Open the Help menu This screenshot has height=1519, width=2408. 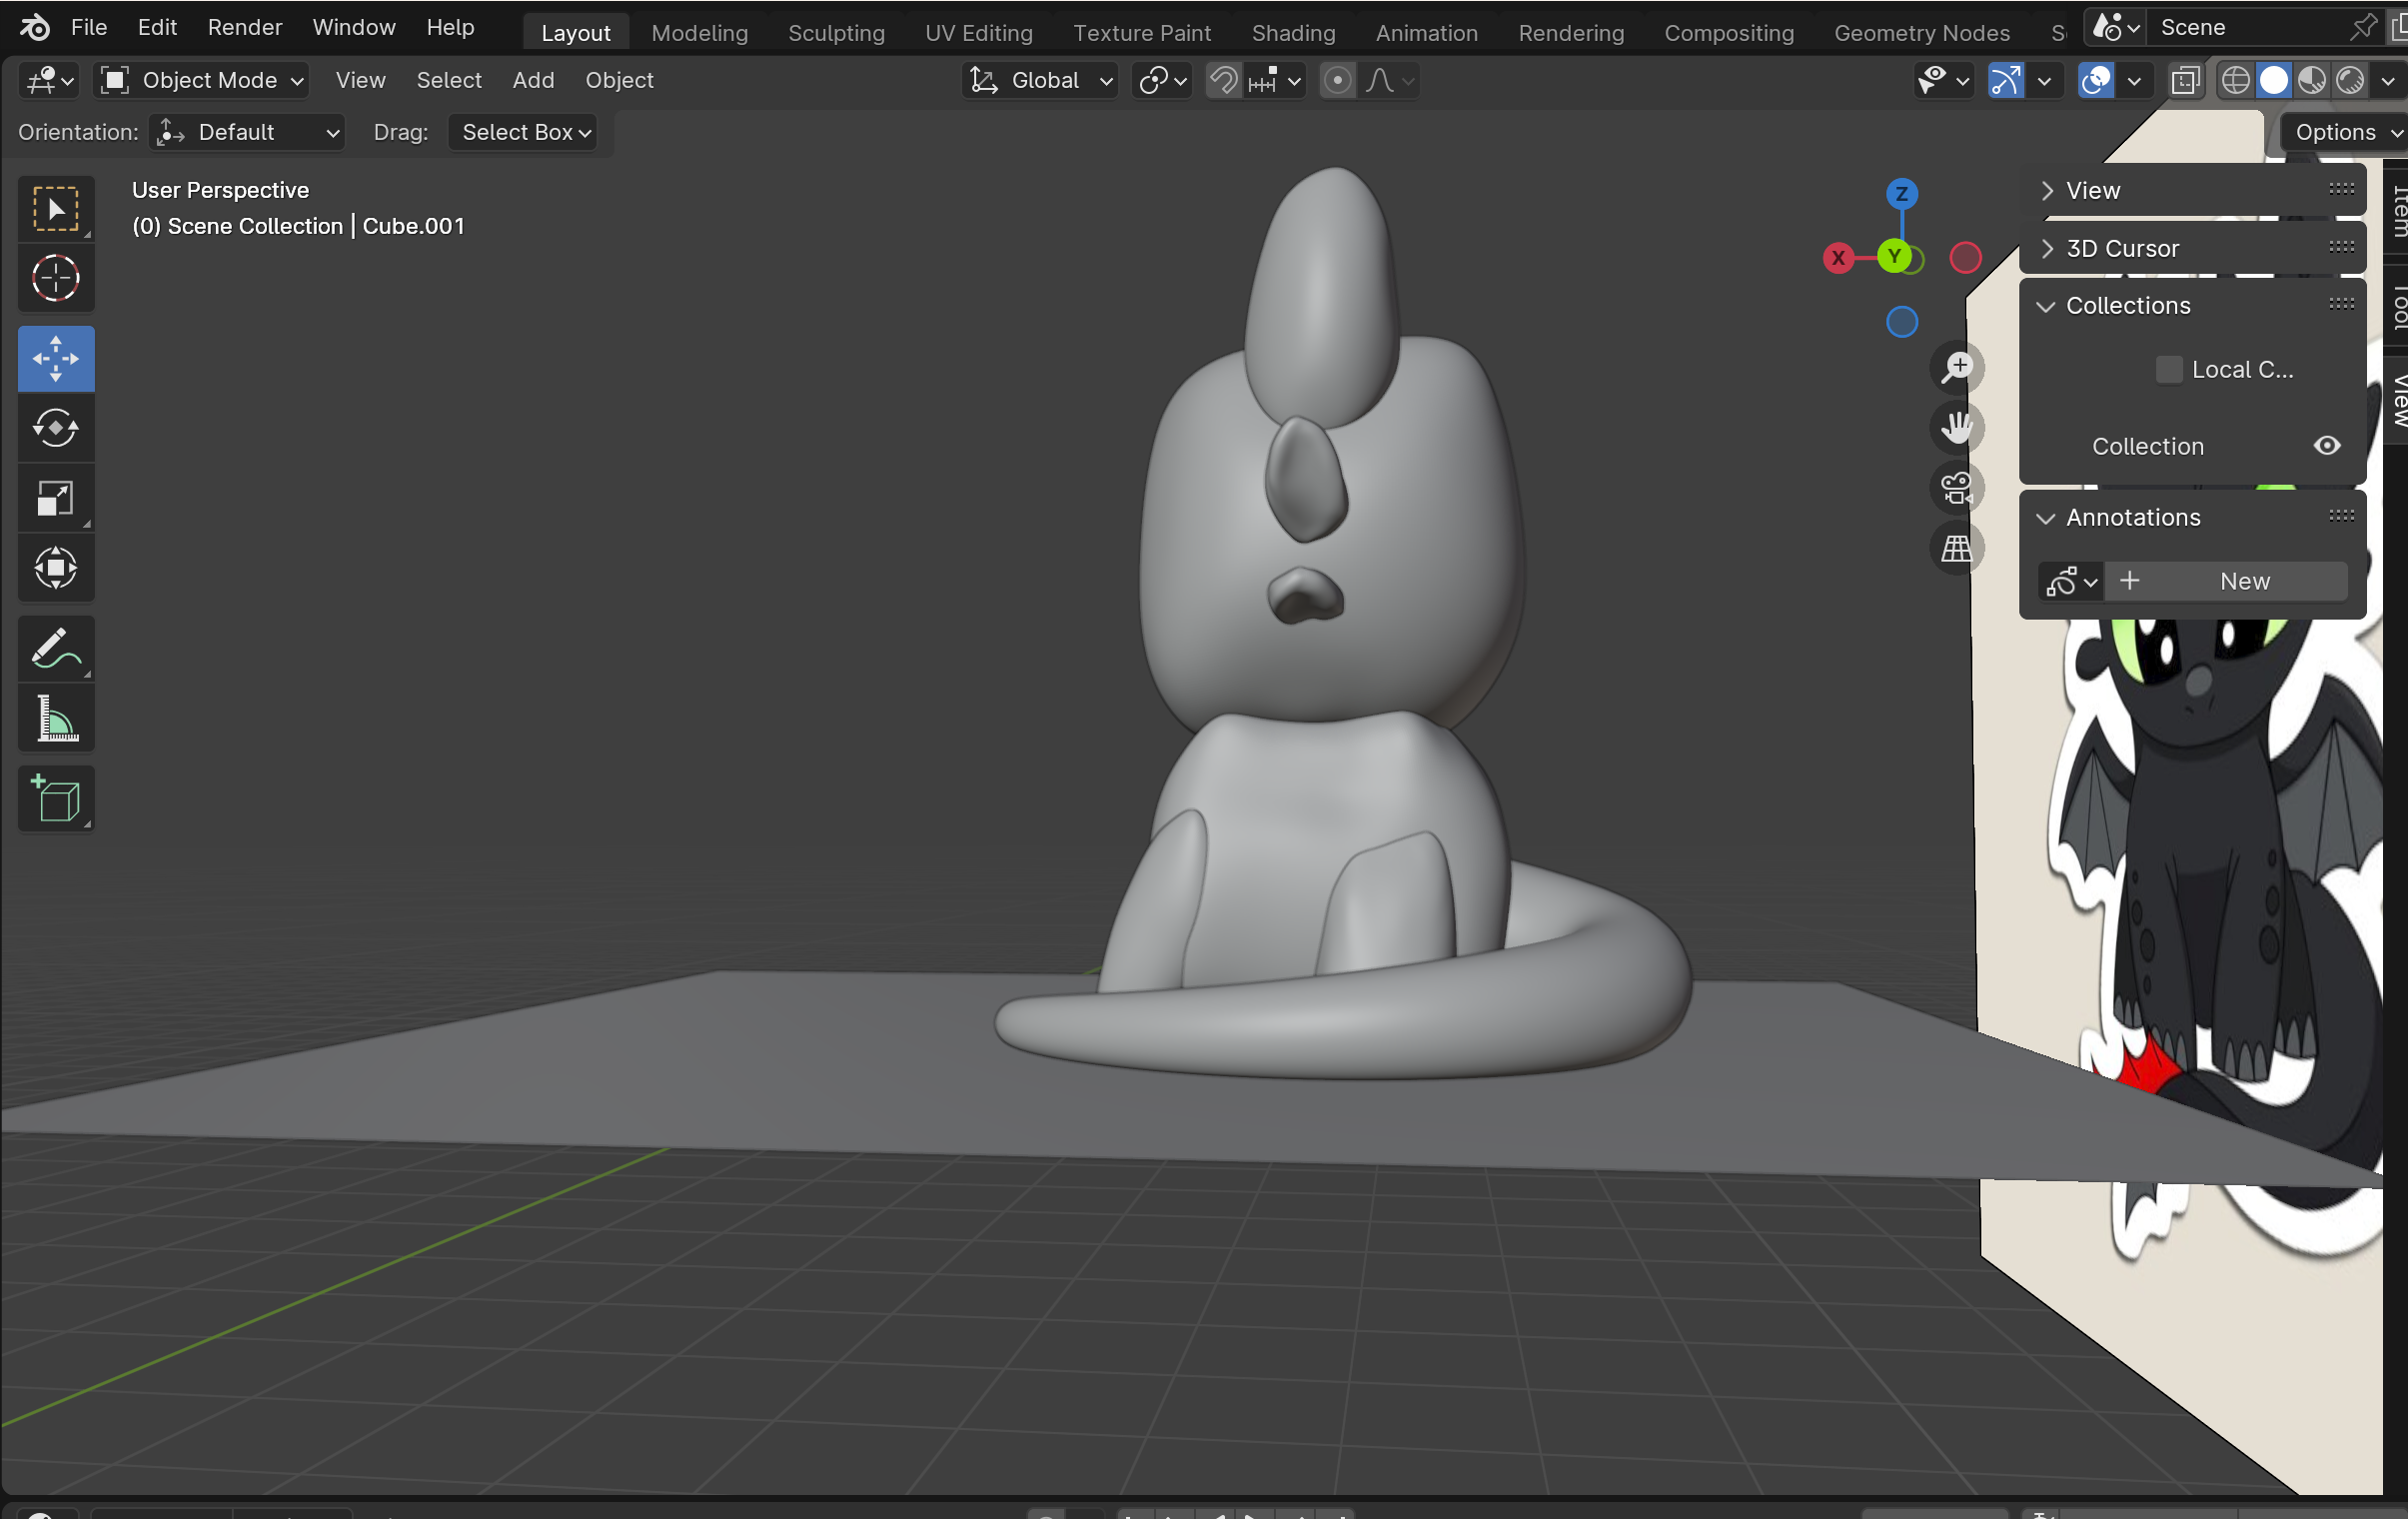[450, 27]
